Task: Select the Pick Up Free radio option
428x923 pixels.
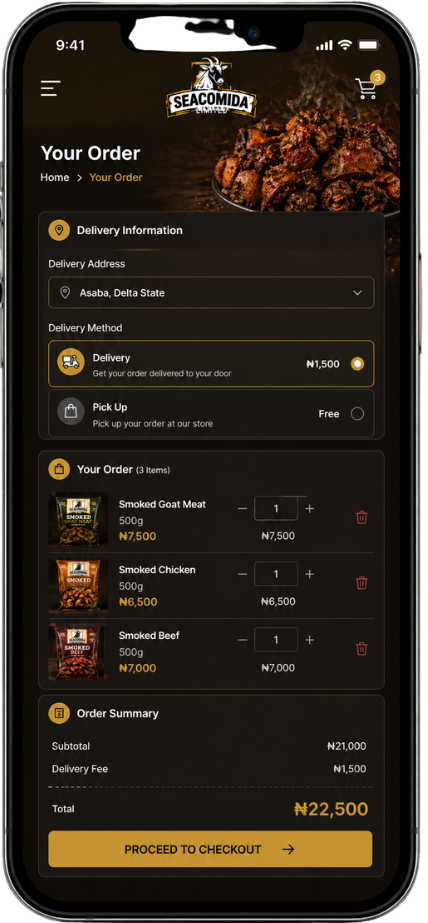Action: pyautogui.click(x=357, y=414)
